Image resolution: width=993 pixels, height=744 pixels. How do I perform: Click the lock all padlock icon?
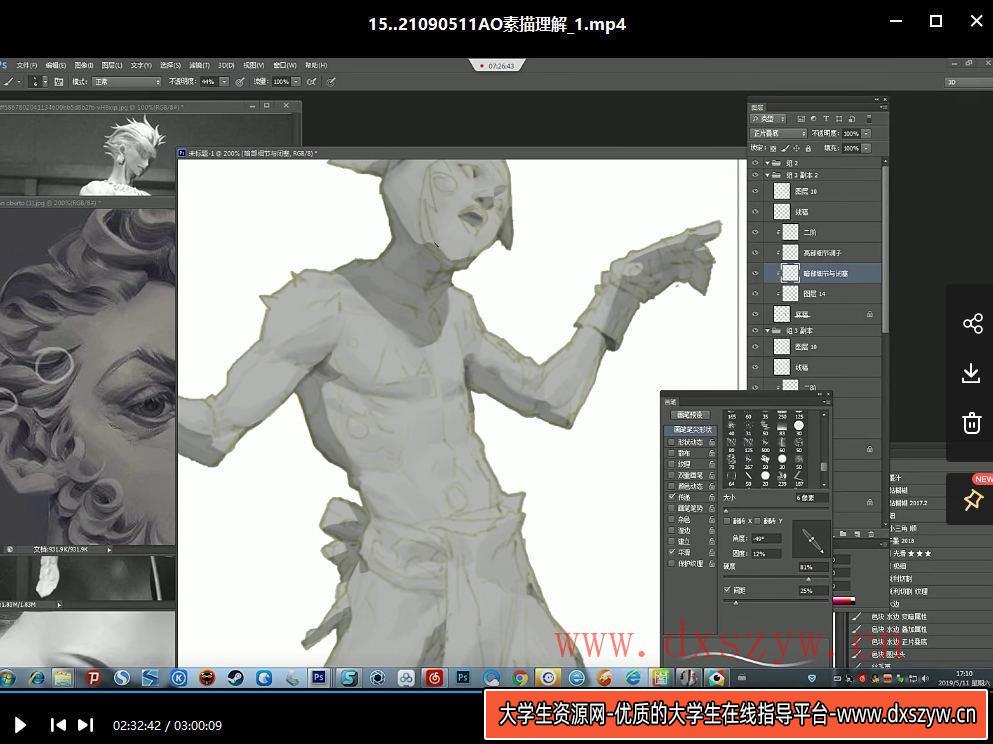808,149
